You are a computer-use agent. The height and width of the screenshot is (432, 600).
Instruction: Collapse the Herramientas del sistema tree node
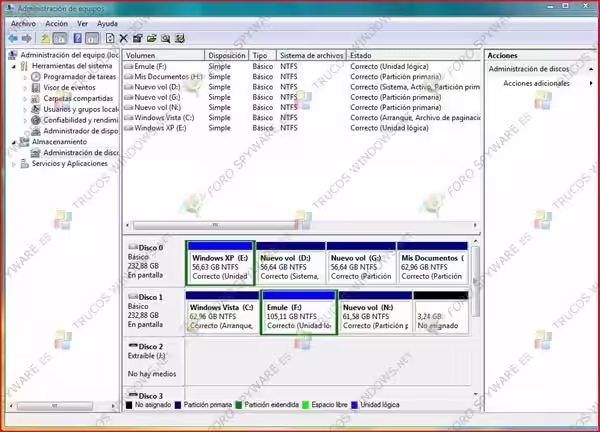[14, 66]
